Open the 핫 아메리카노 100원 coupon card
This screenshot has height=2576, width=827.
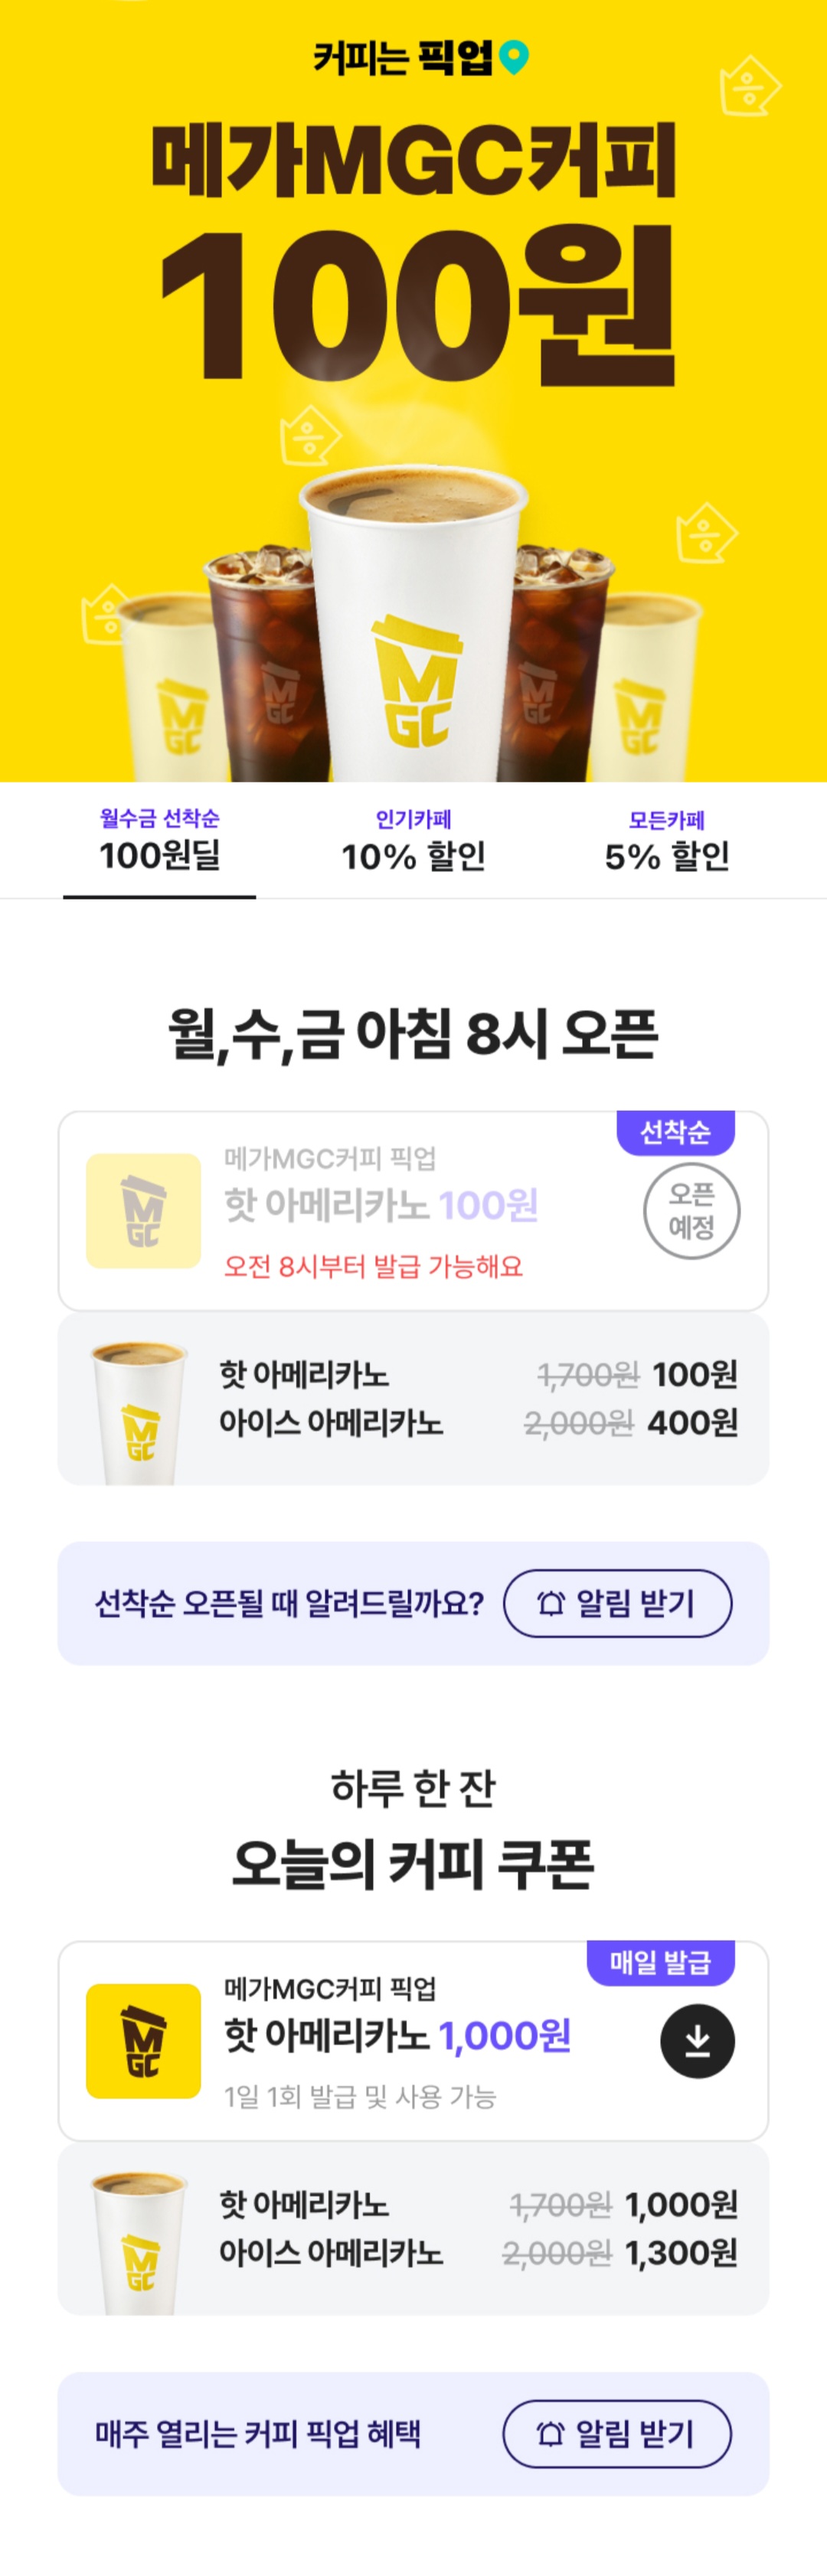point(413,1210)
